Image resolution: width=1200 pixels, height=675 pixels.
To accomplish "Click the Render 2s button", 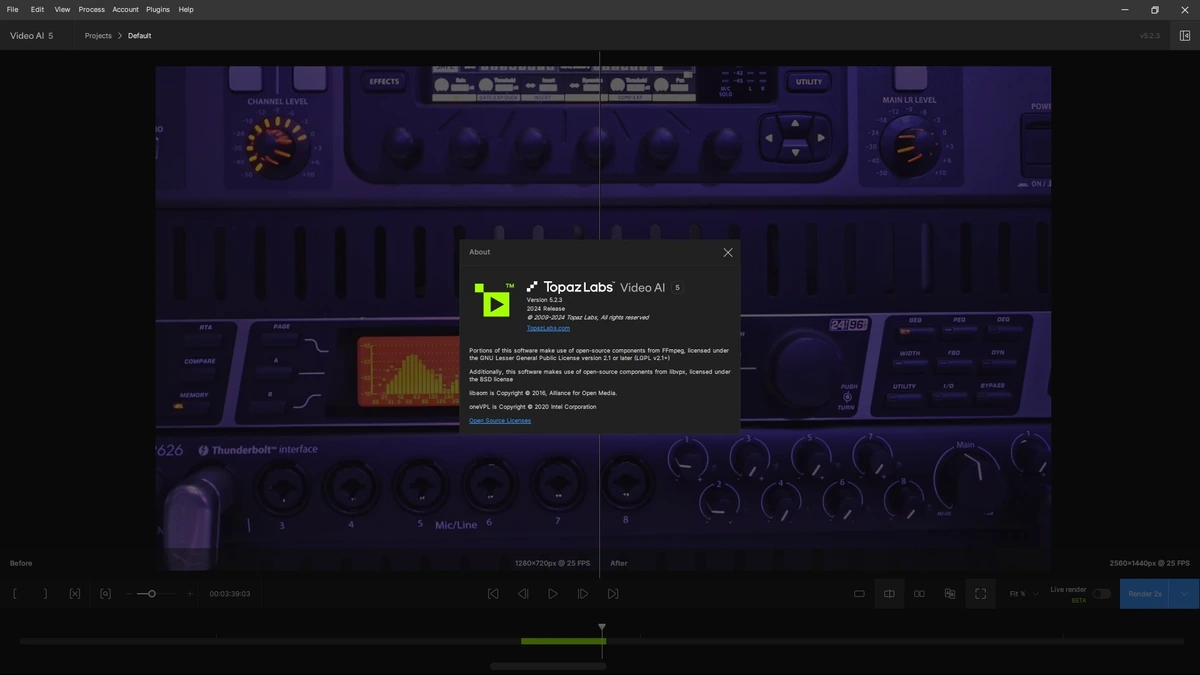I will pyautogui.click(x=1145, y=594).
